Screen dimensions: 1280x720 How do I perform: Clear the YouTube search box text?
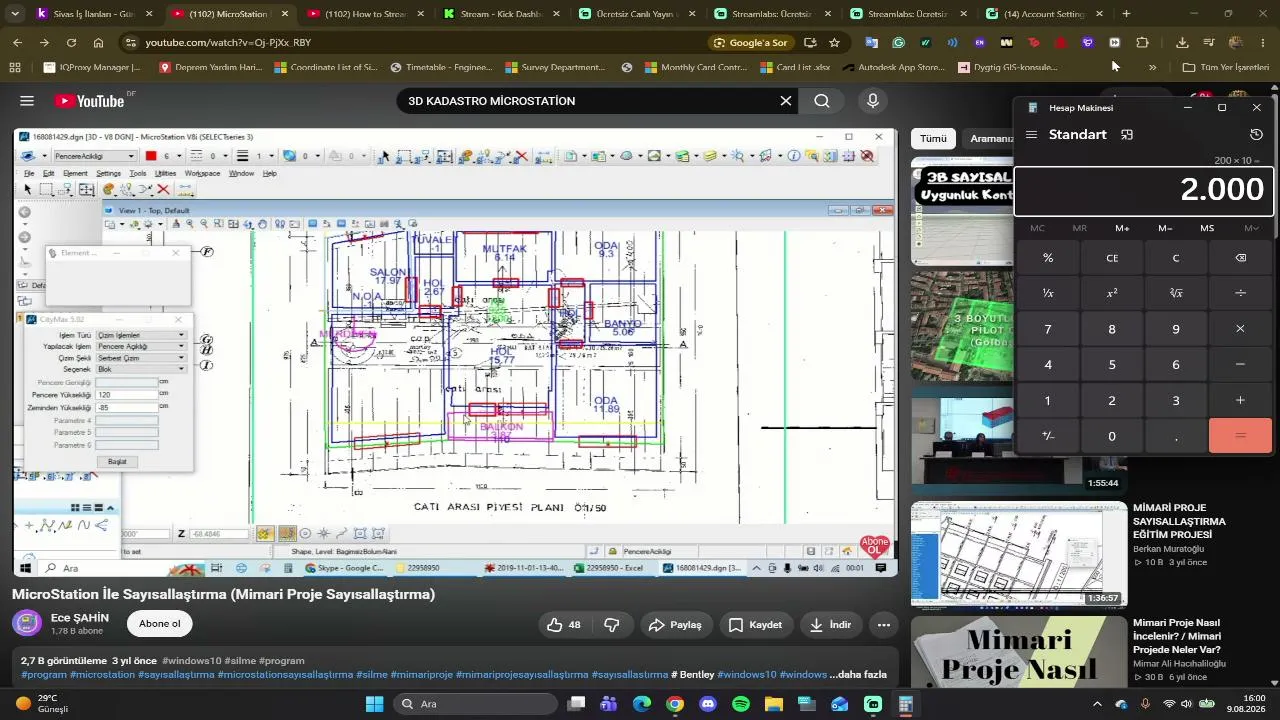(786, 101)
